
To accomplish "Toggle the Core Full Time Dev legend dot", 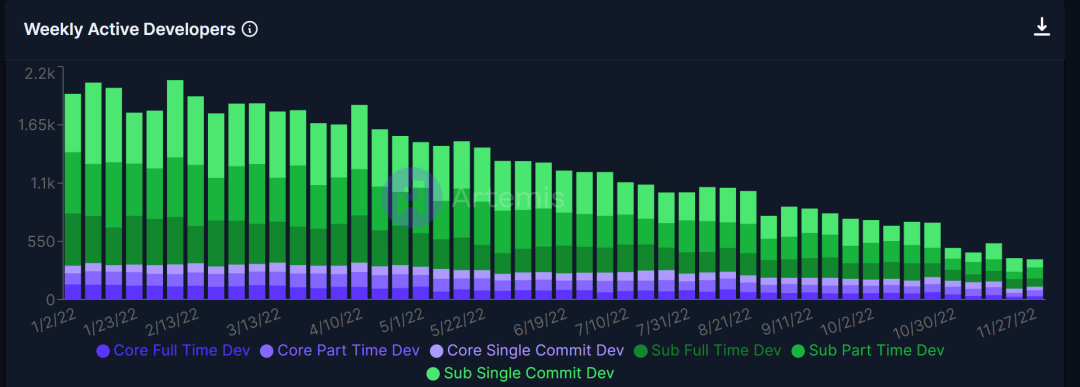I will pyautogui.click(x=103, y=351).
